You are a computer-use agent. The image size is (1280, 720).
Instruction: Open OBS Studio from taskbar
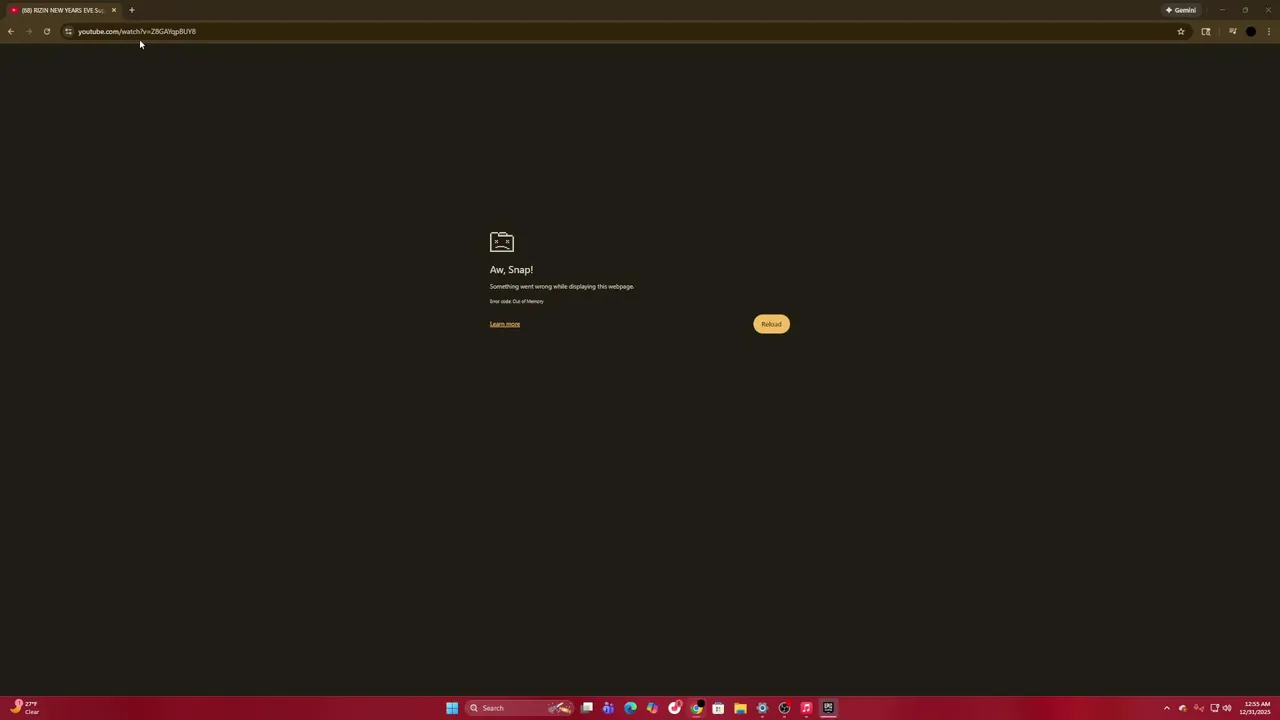tap(784, 708)
